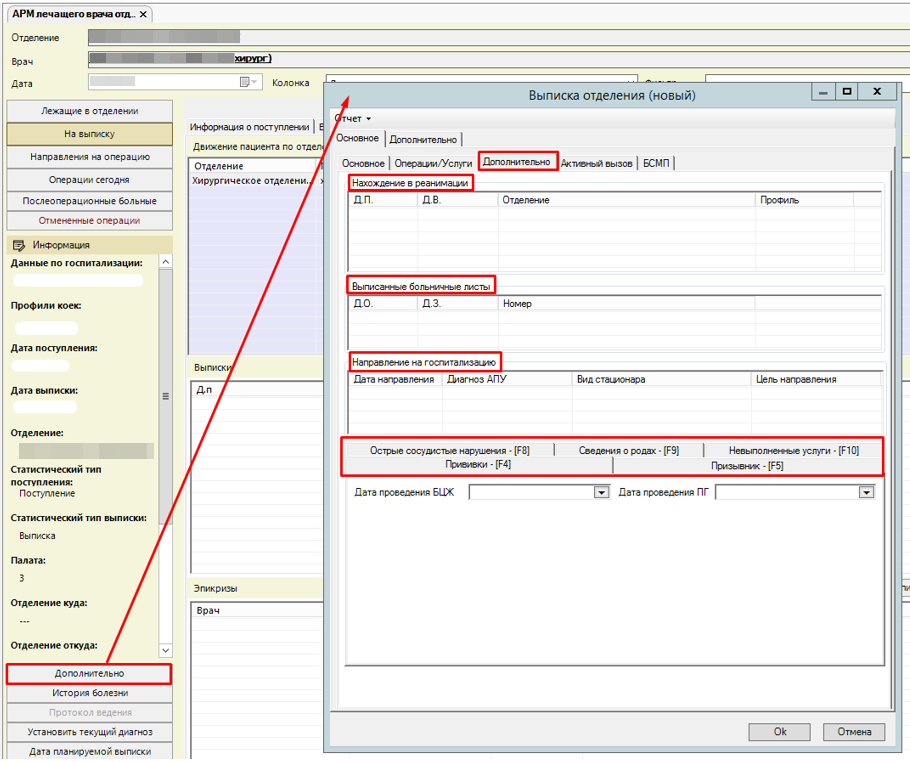Click the Диагноз АПУ column header
The image size is (910, 762).
(507, 379)
